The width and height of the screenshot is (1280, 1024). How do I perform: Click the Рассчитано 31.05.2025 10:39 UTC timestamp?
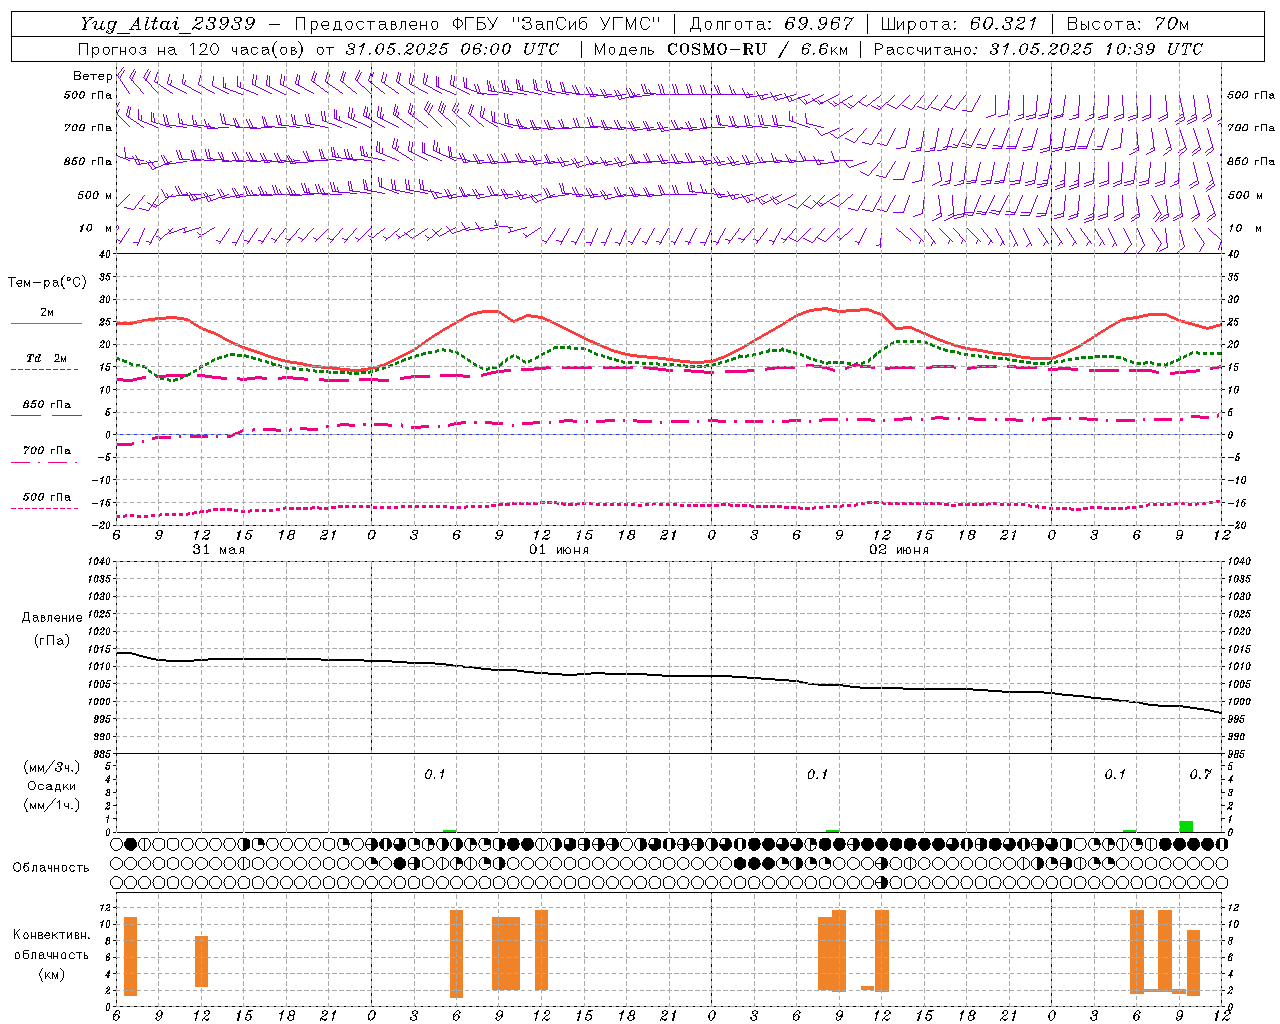[1038, 49]
